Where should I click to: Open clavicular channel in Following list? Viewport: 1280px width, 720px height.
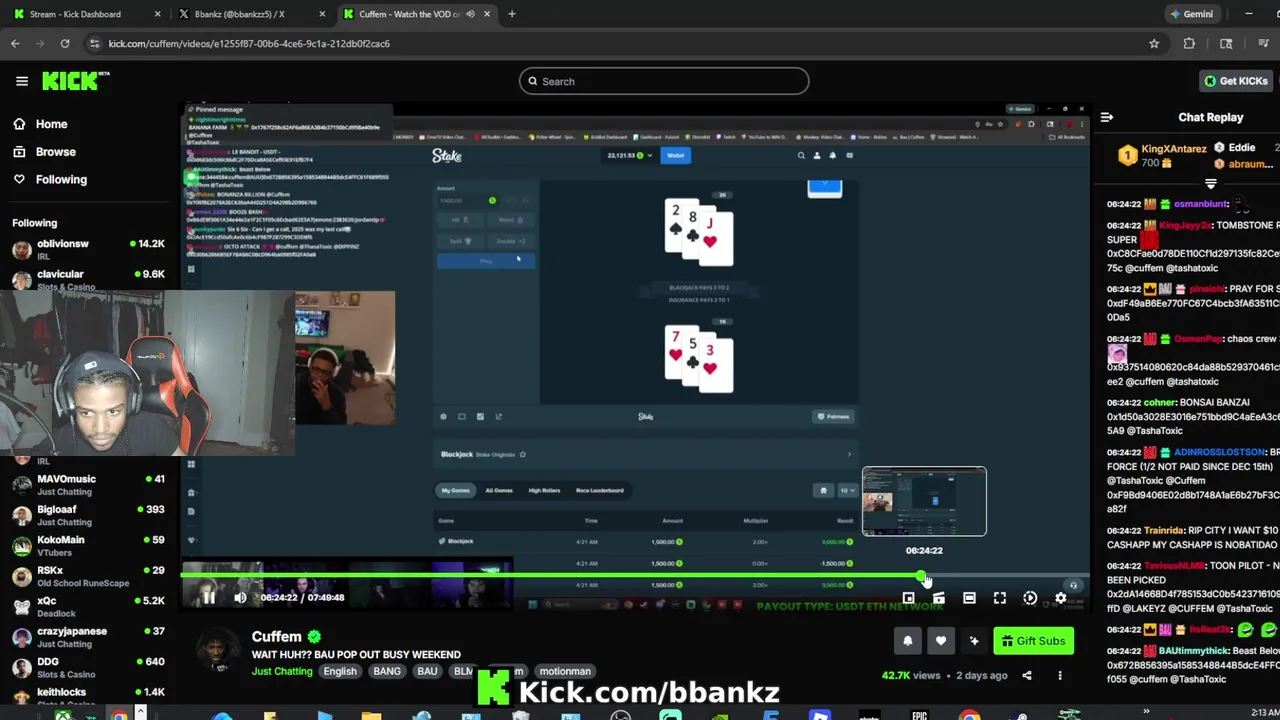(x=88, y=279)
